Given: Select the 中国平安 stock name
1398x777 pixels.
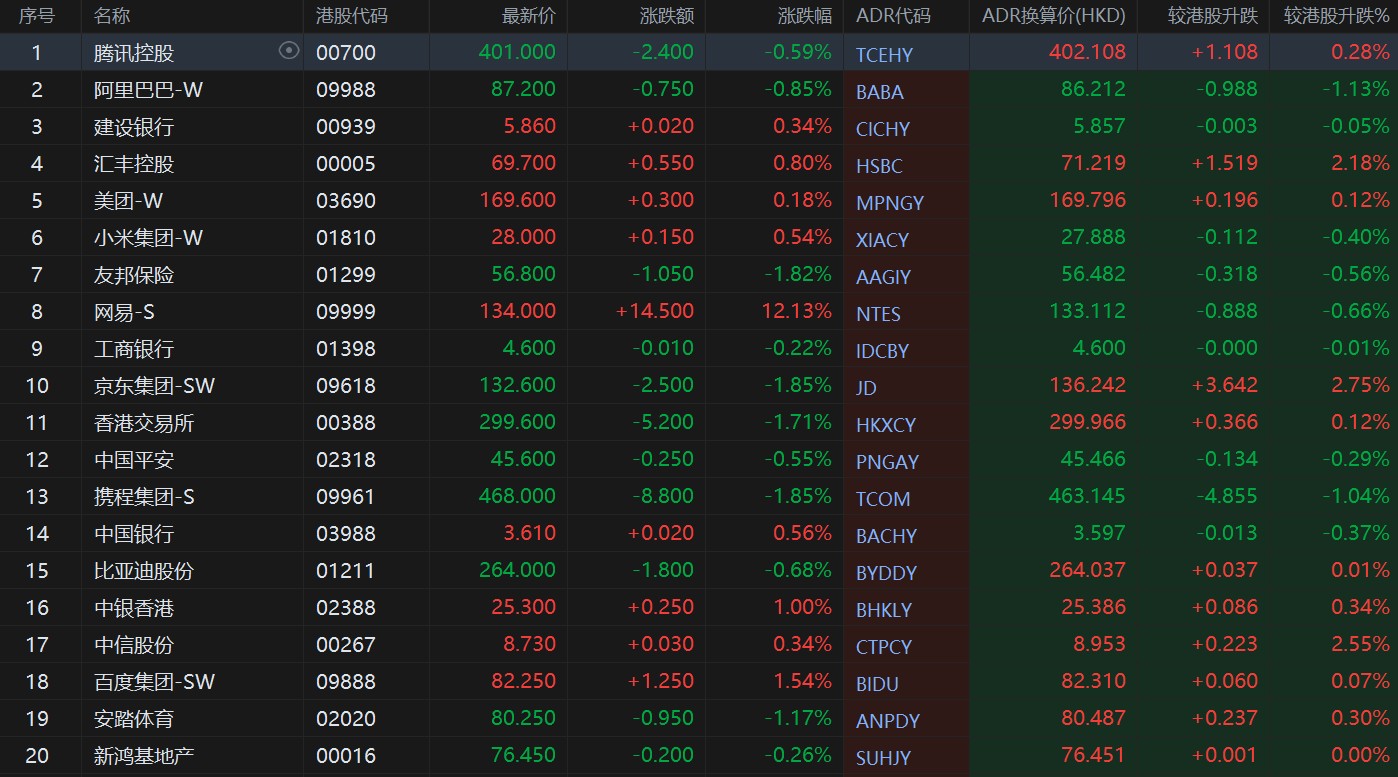Looking at the screenshot, I should (134, 460).
